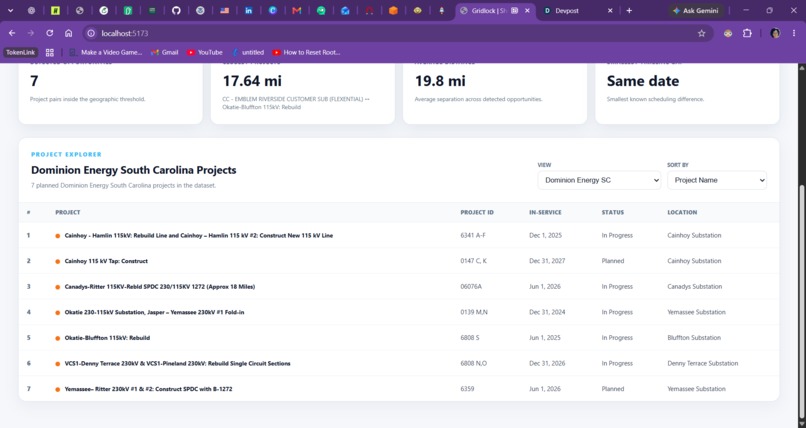Open the Gmail bookmark

[x=164, y=52]
